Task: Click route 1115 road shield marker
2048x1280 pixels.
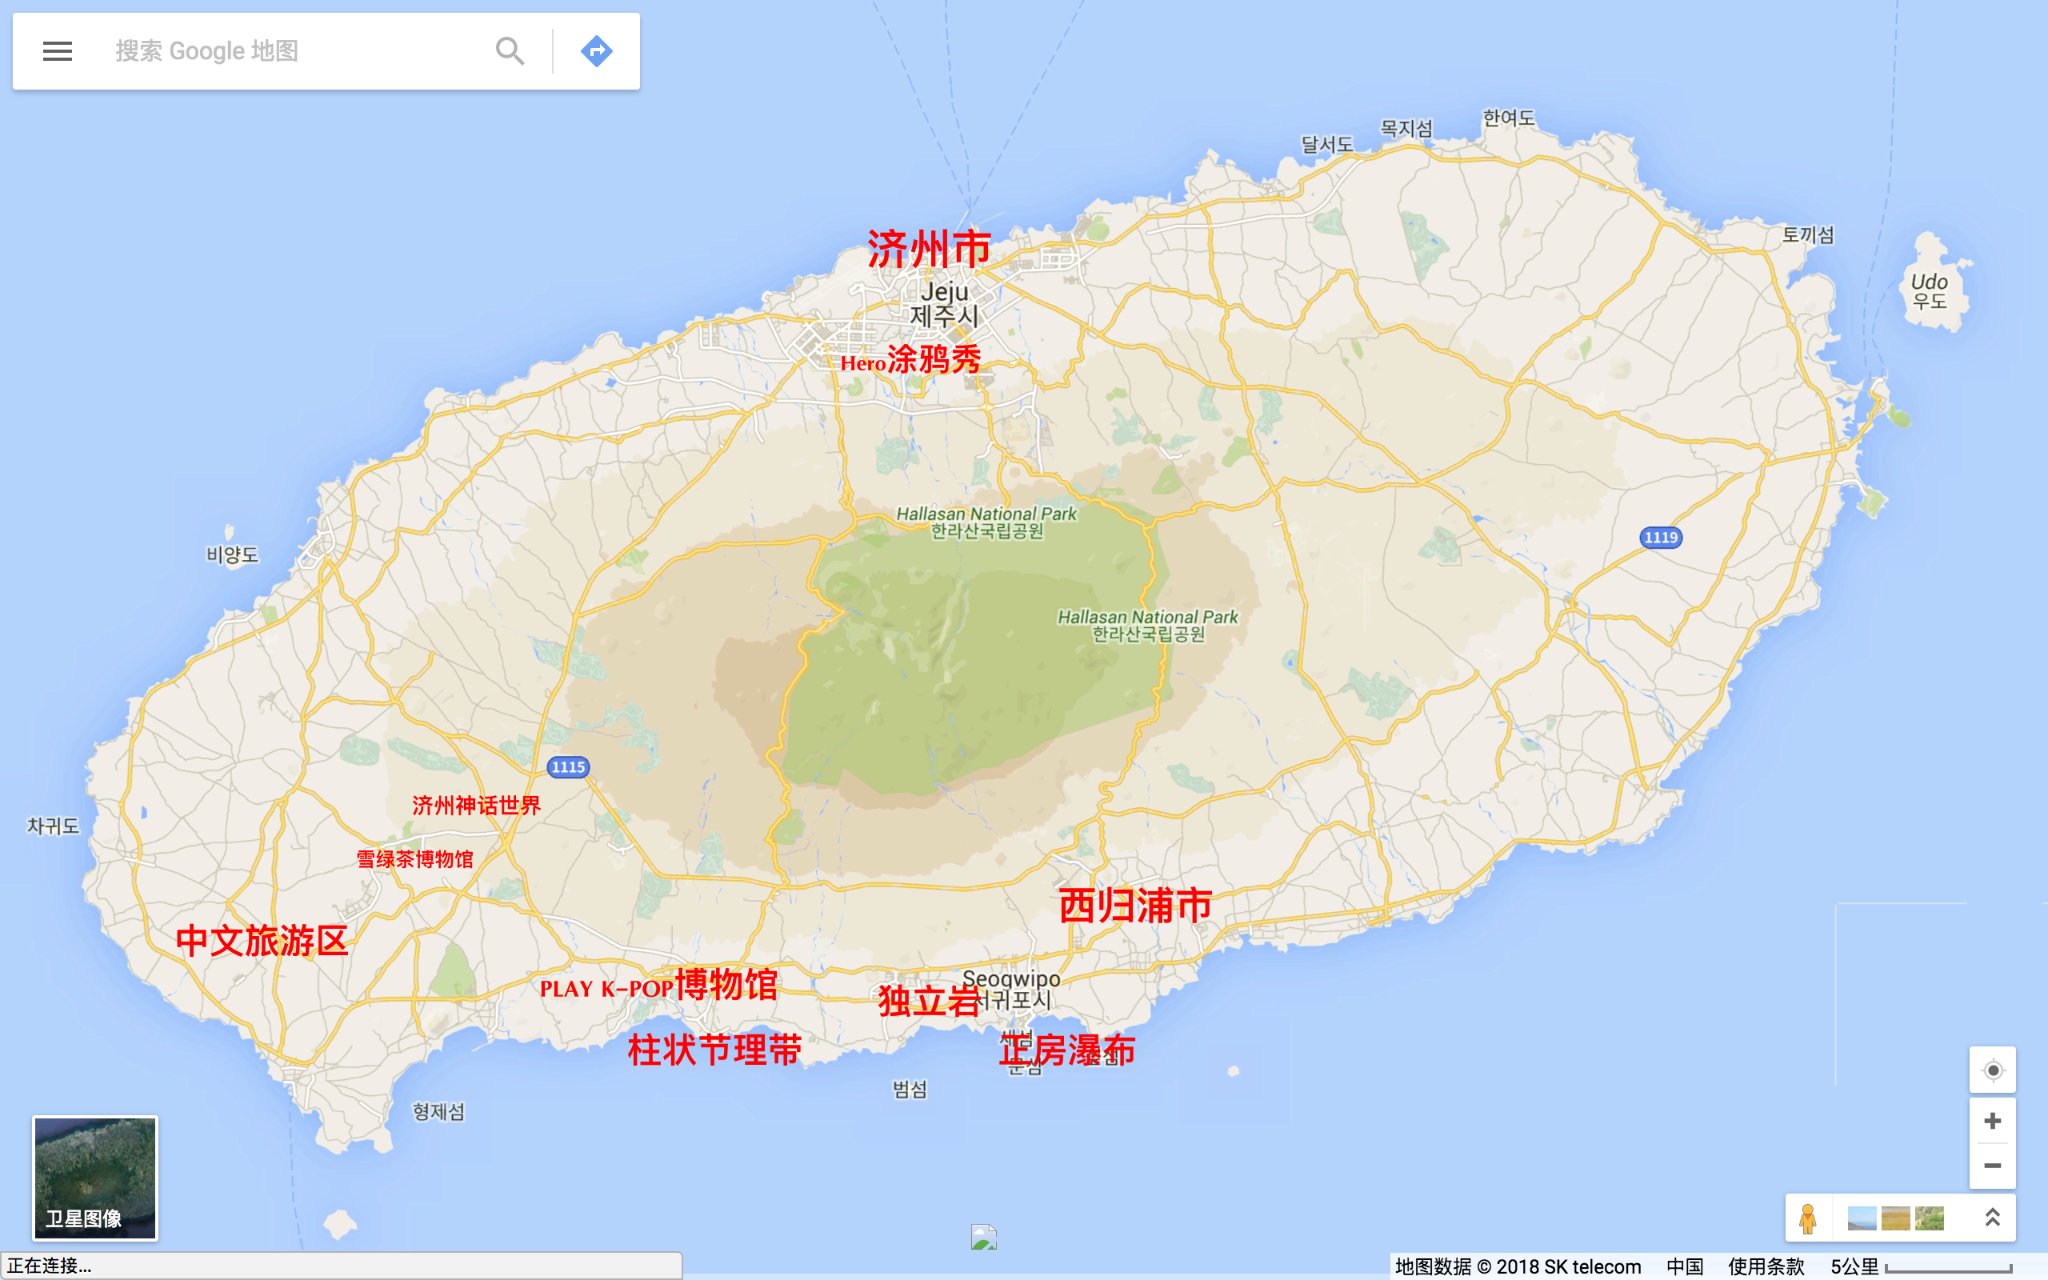Action: coord(568,767)
